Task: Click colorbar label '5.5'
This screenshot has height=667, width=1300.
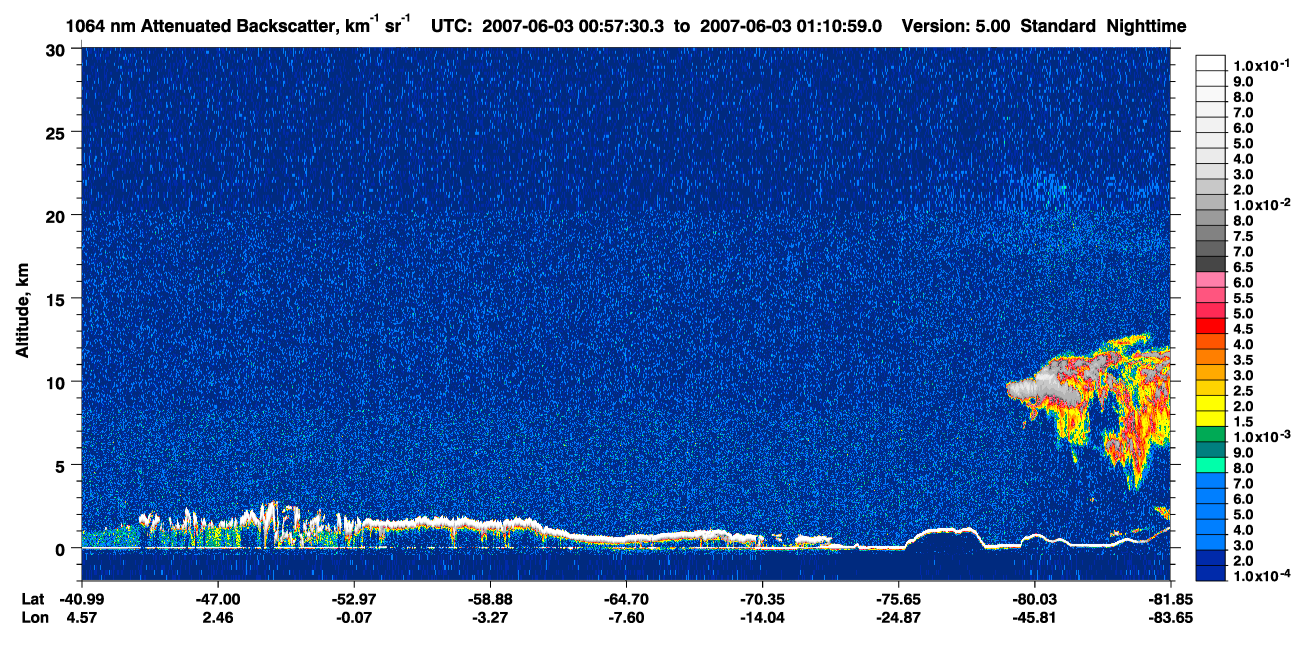Action: tap(1243, 298)
